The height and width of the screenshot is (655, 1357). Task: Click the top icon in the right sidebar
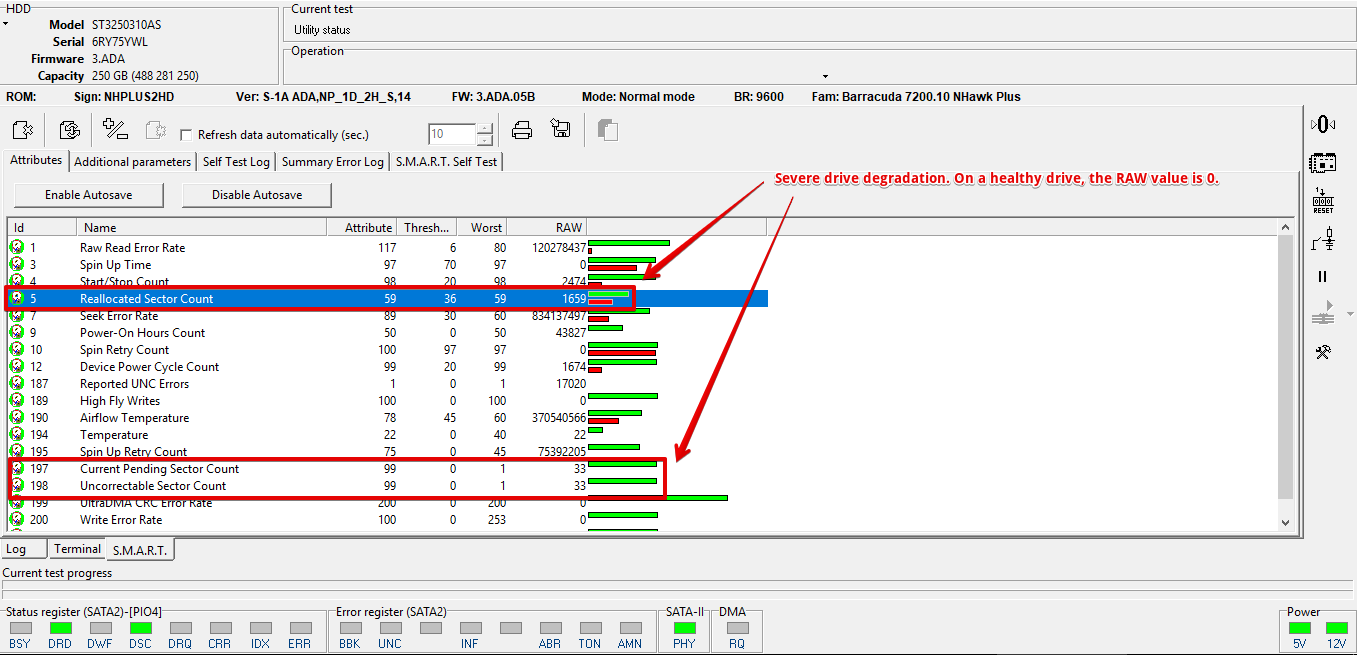pos(1323,124)
